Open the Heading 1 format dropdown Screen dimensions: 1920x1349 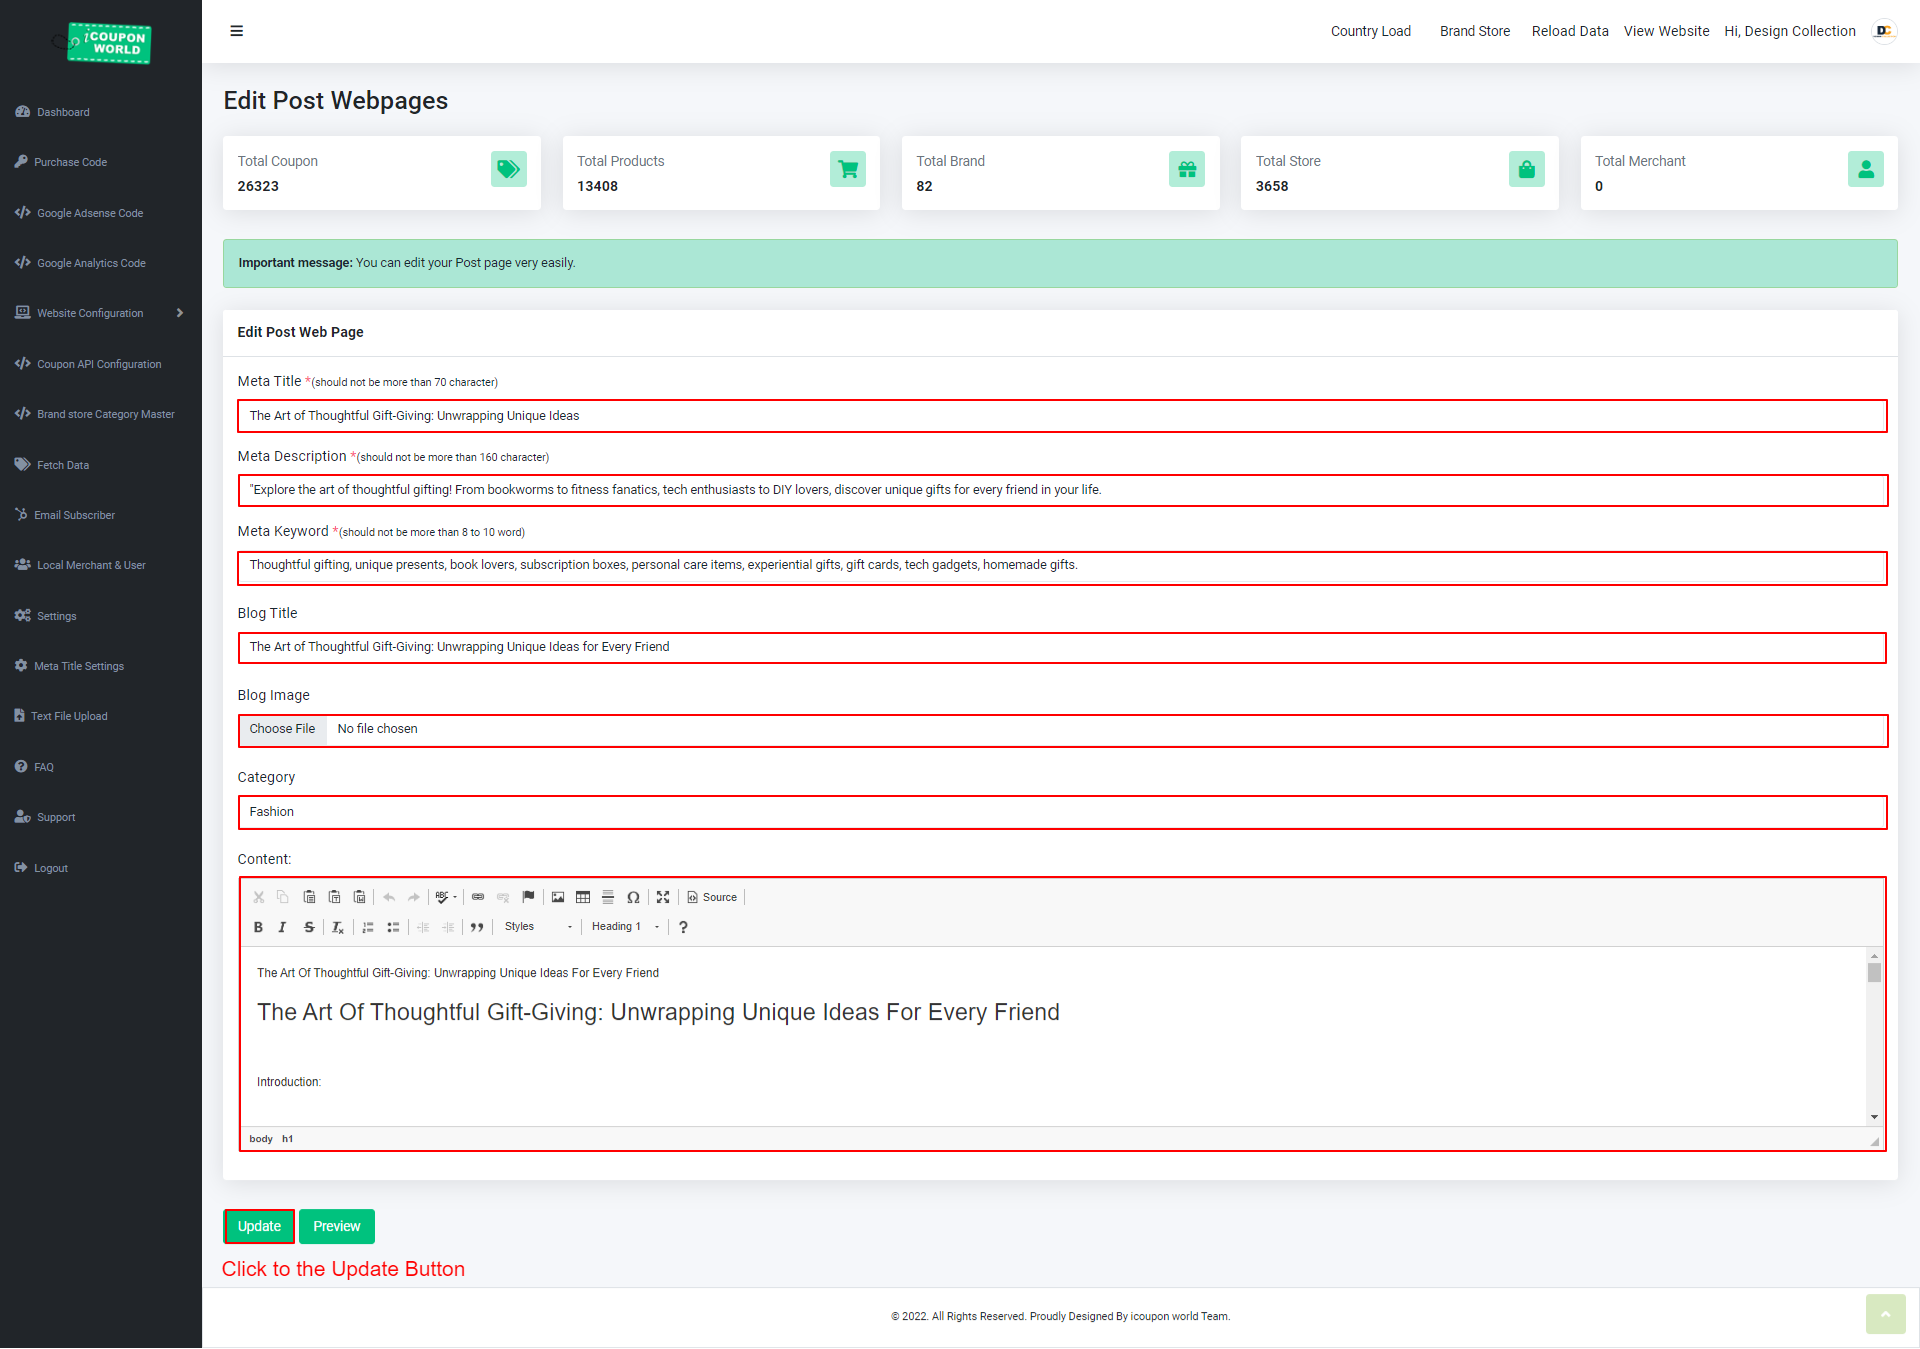(625, 927)
